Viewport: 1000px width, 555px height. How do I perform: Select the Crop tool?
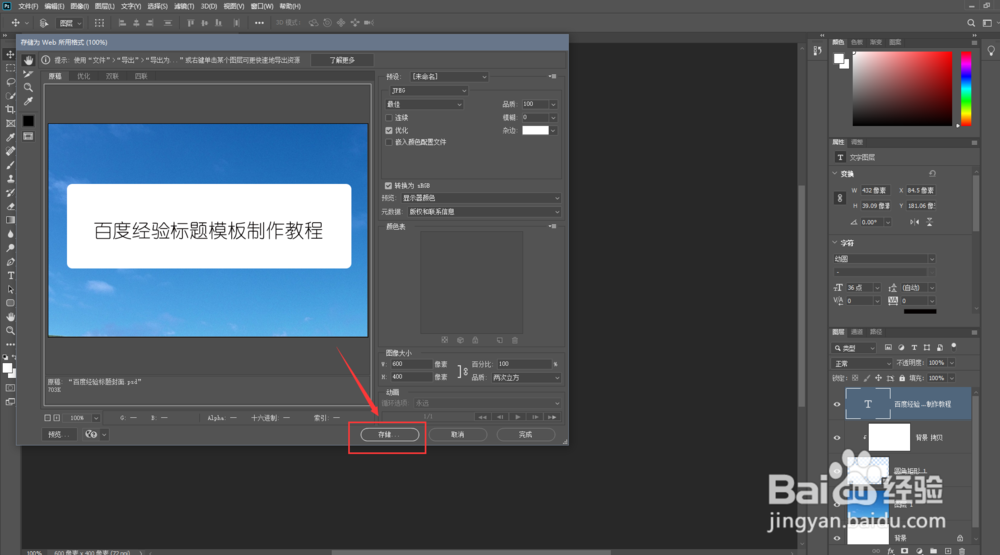10,110
